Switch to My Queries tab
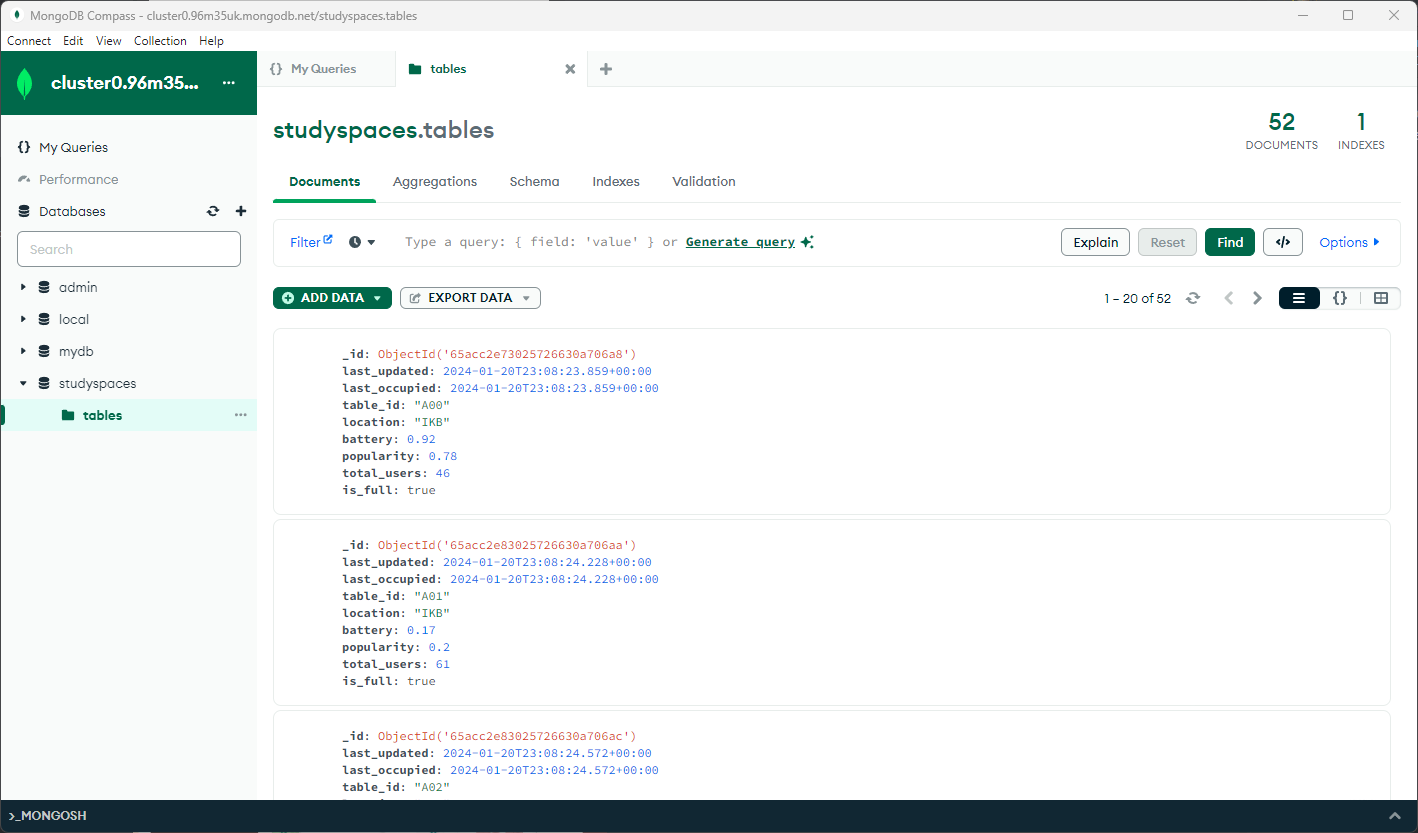Screen dimensions: 1418x833 tap(326, 69)
